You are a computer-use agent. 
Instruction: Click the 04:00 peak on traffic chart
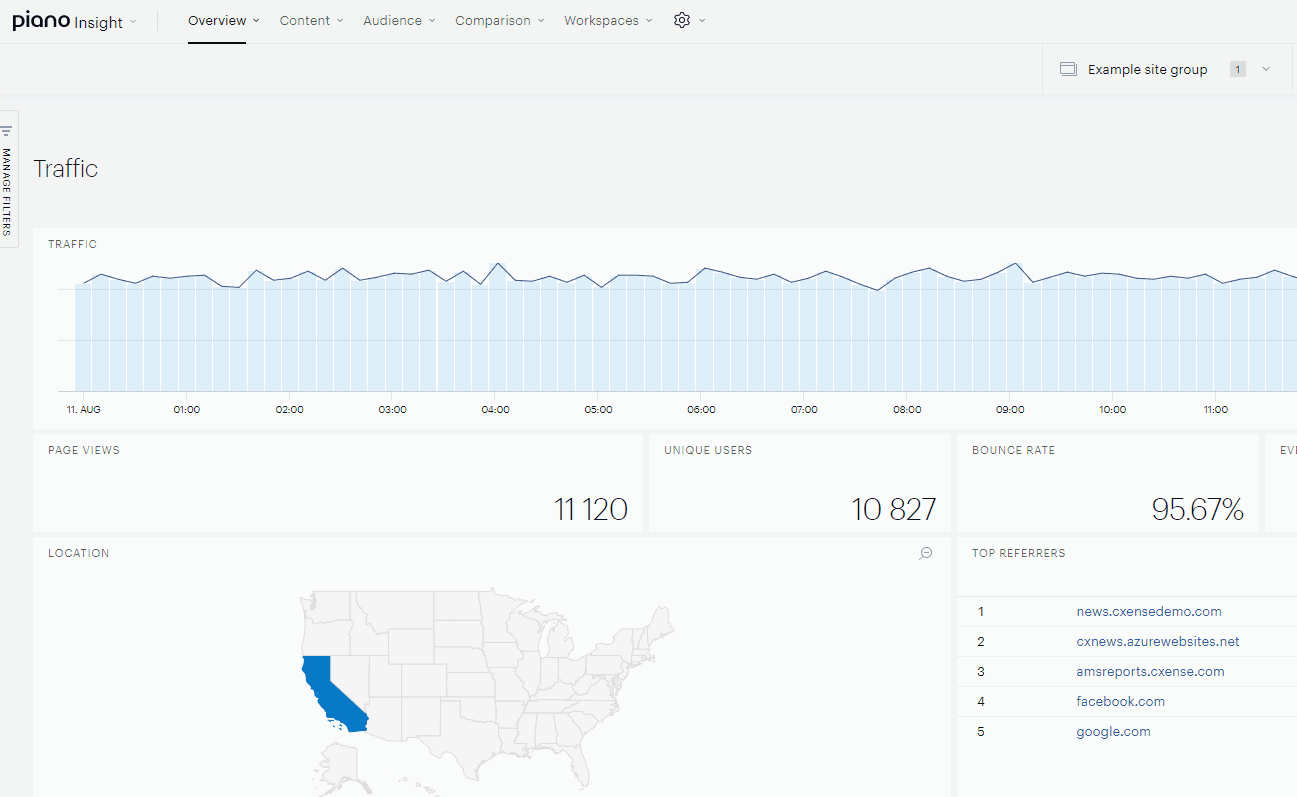497,264
